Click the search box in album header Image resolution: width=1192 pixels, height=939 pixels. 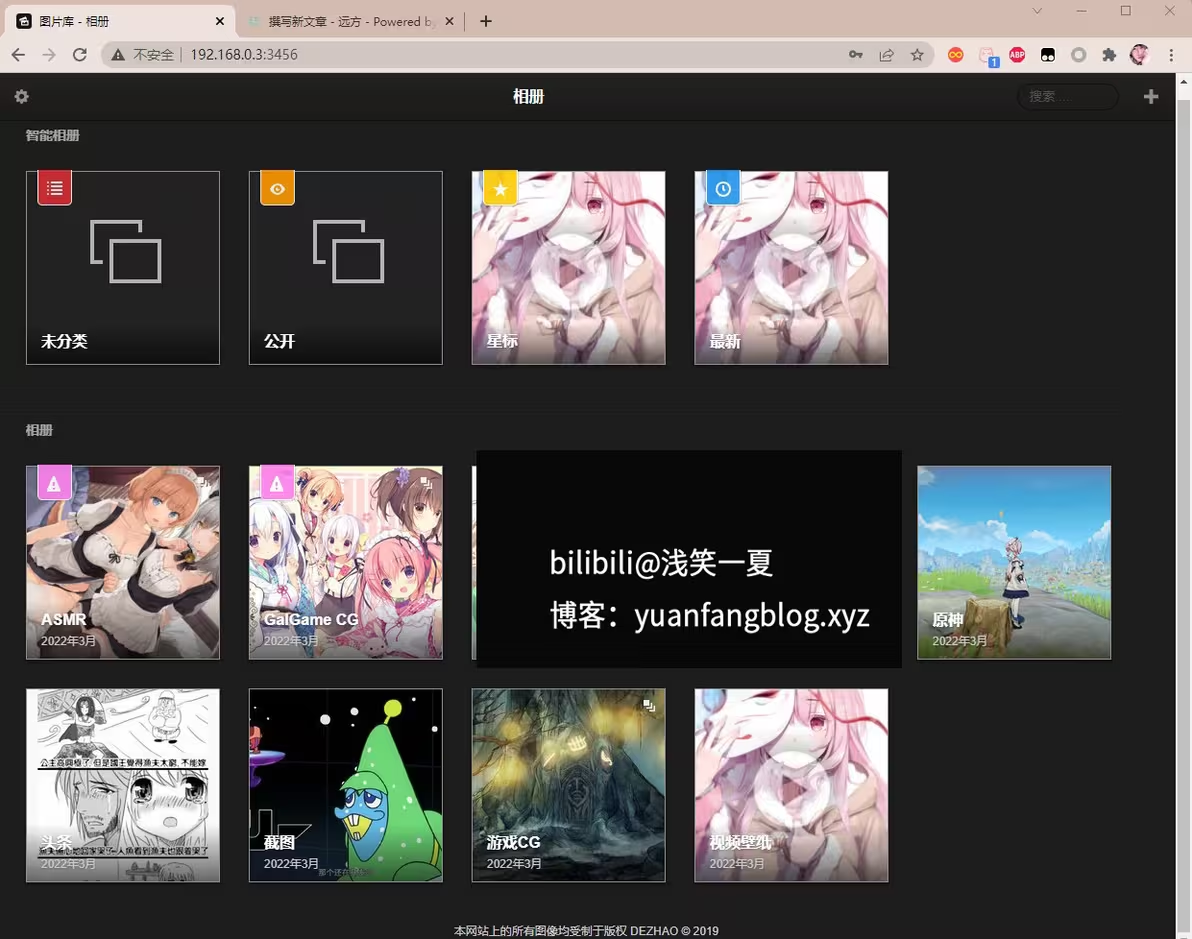(1067, 97)
